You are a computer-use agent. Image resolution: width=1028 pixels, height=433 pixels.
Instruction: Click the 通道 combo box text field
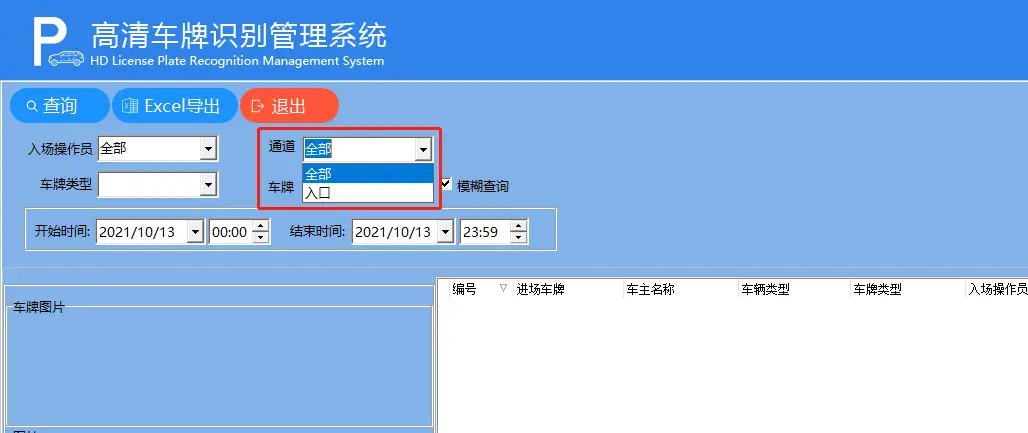tap(359, 151)
